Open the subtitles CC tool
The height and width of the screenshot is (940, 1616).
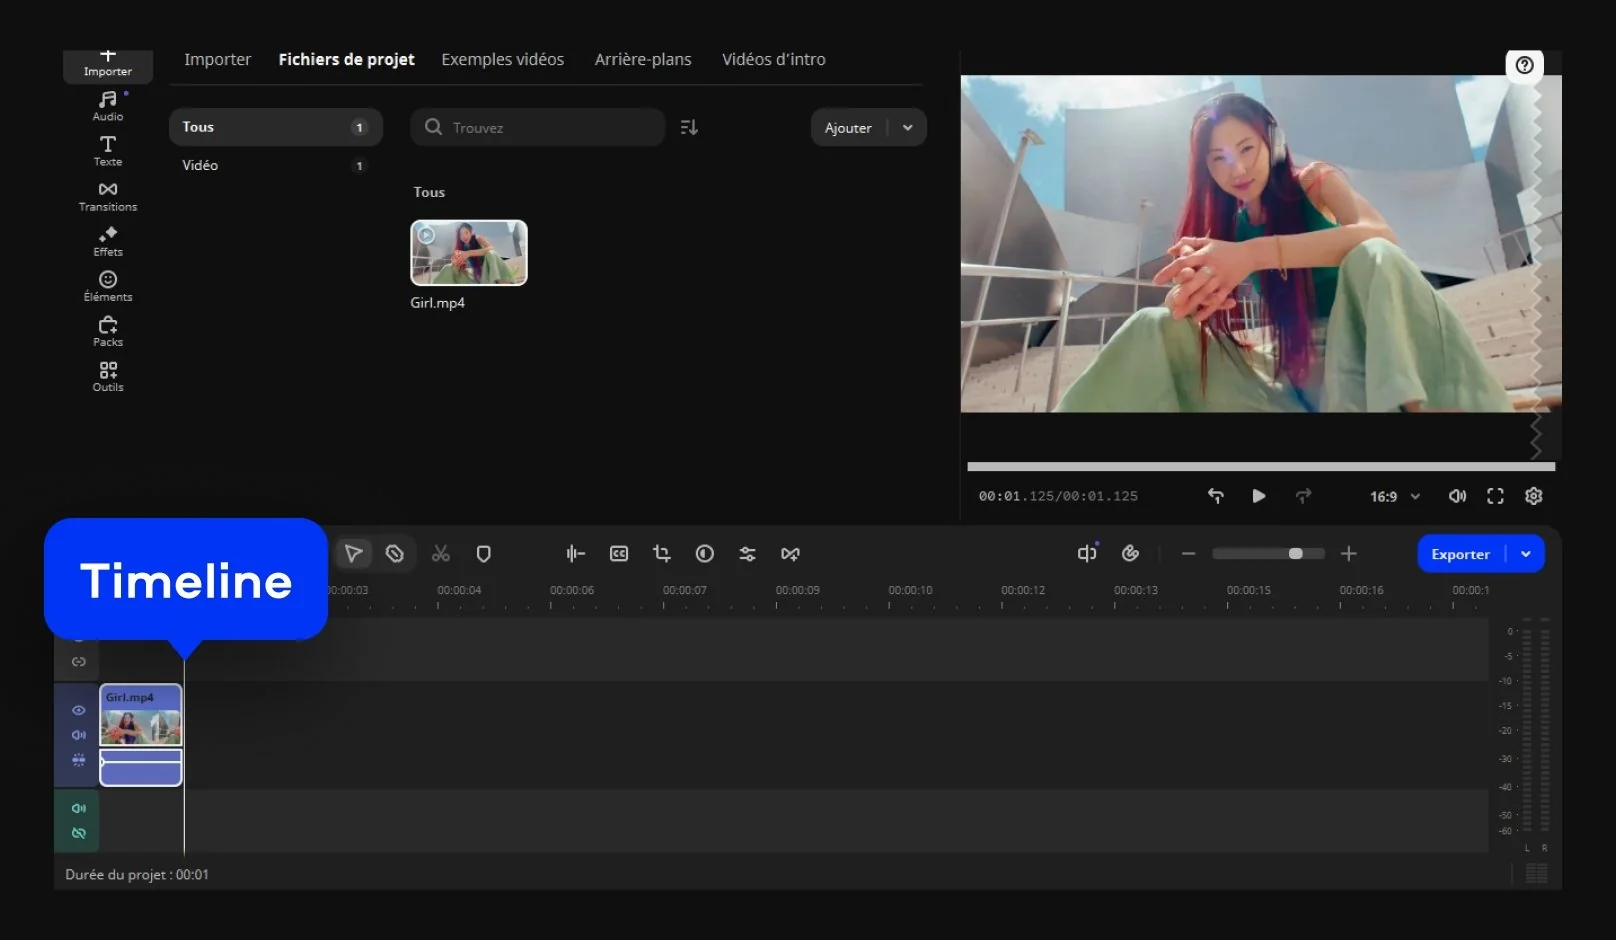(619, 554)
